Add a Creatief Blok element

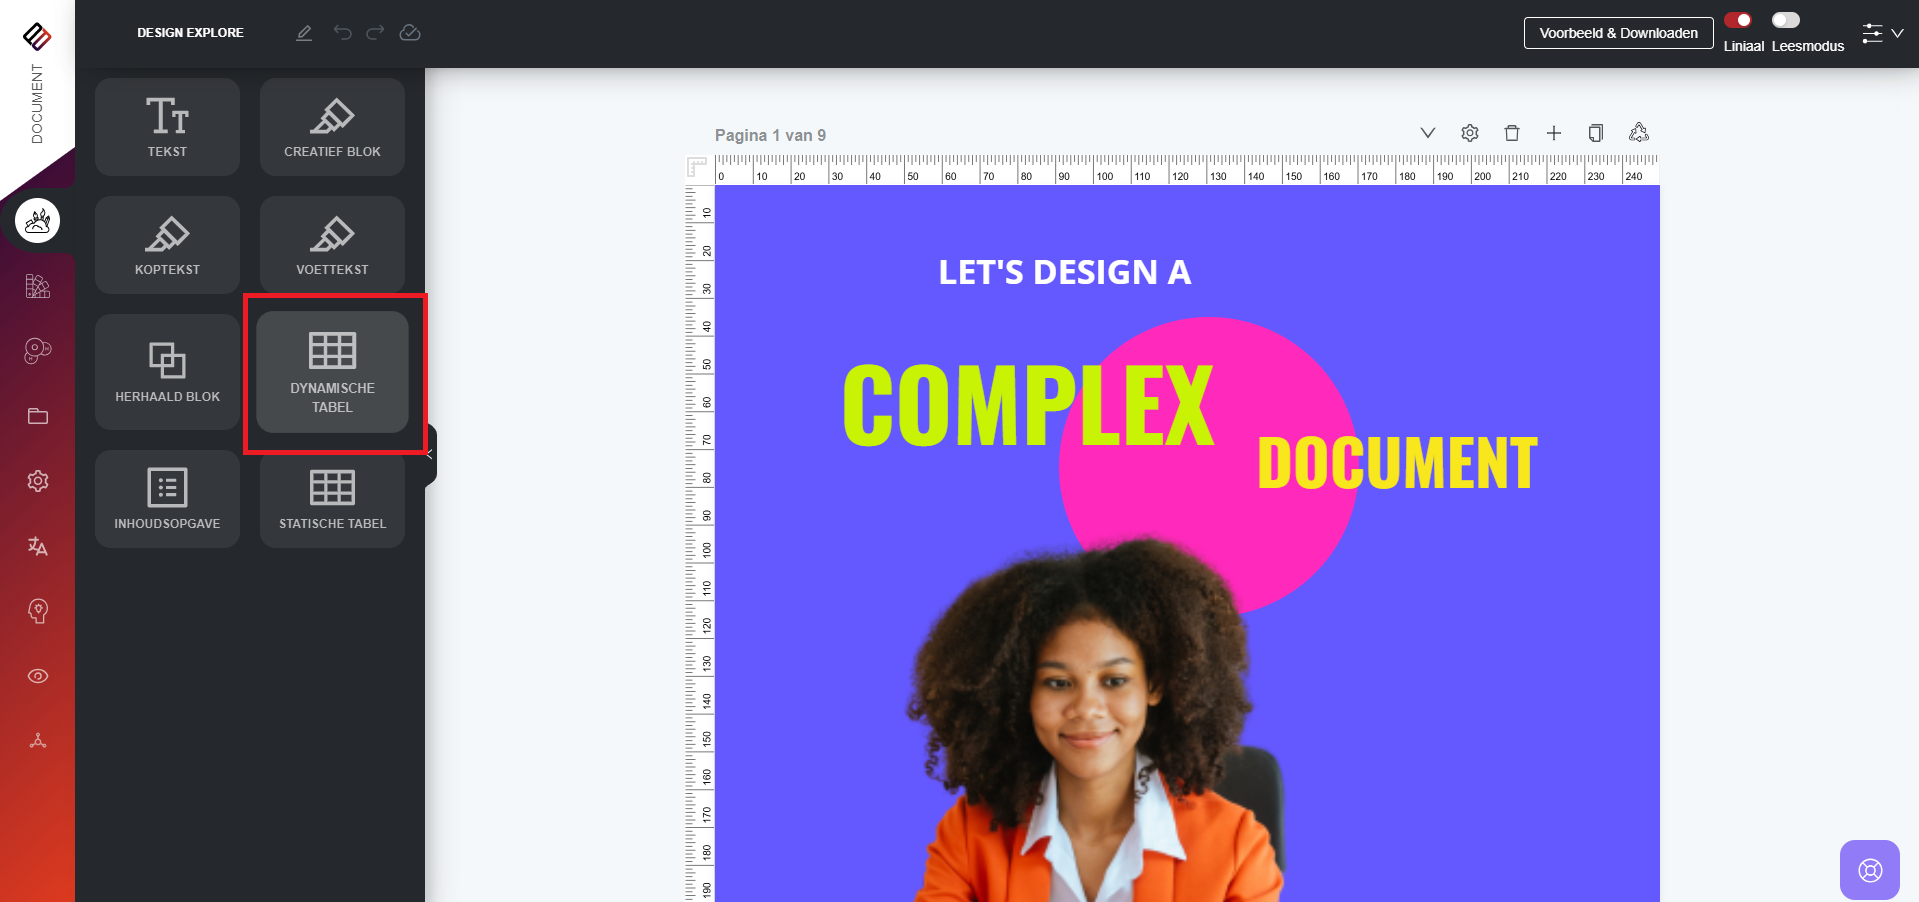pyautogui.click(x=332, y=127)
